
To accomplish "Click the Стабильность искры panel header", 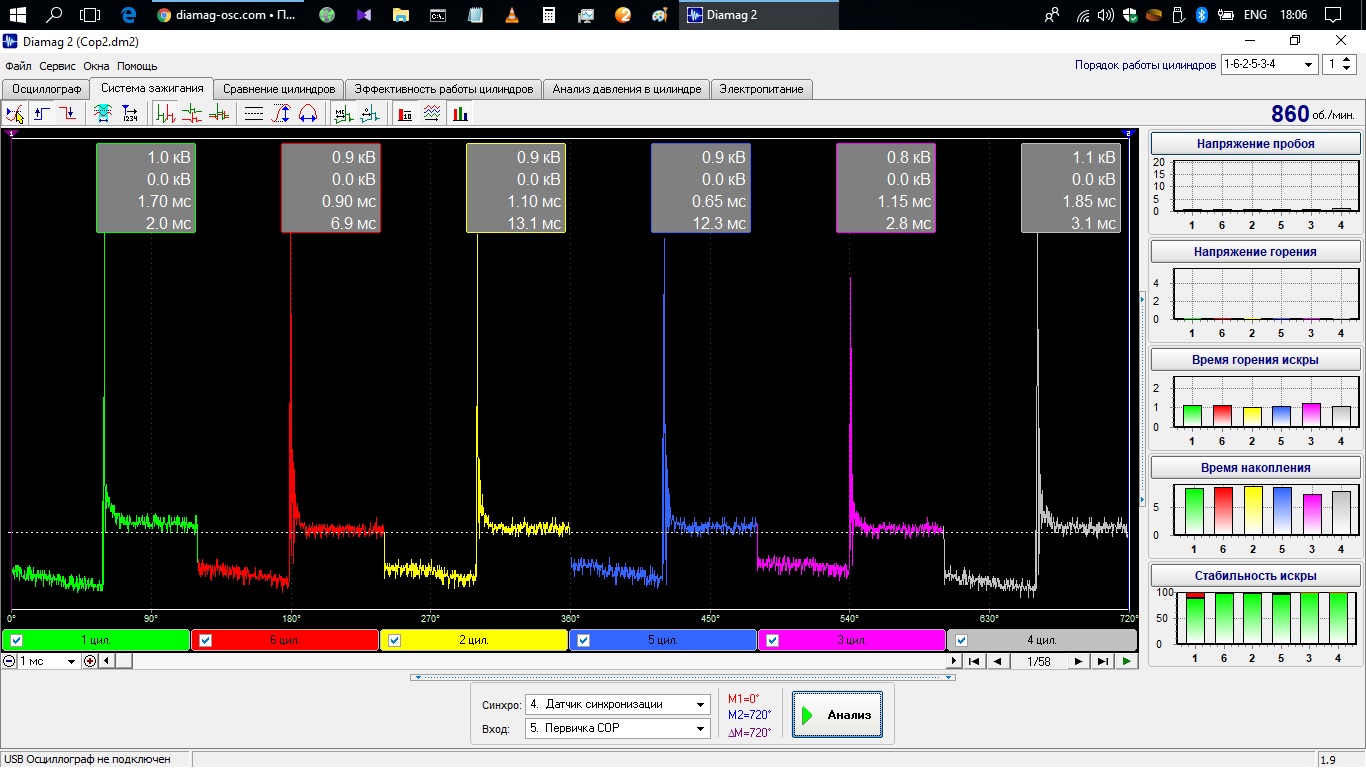I will [1256, 576].
